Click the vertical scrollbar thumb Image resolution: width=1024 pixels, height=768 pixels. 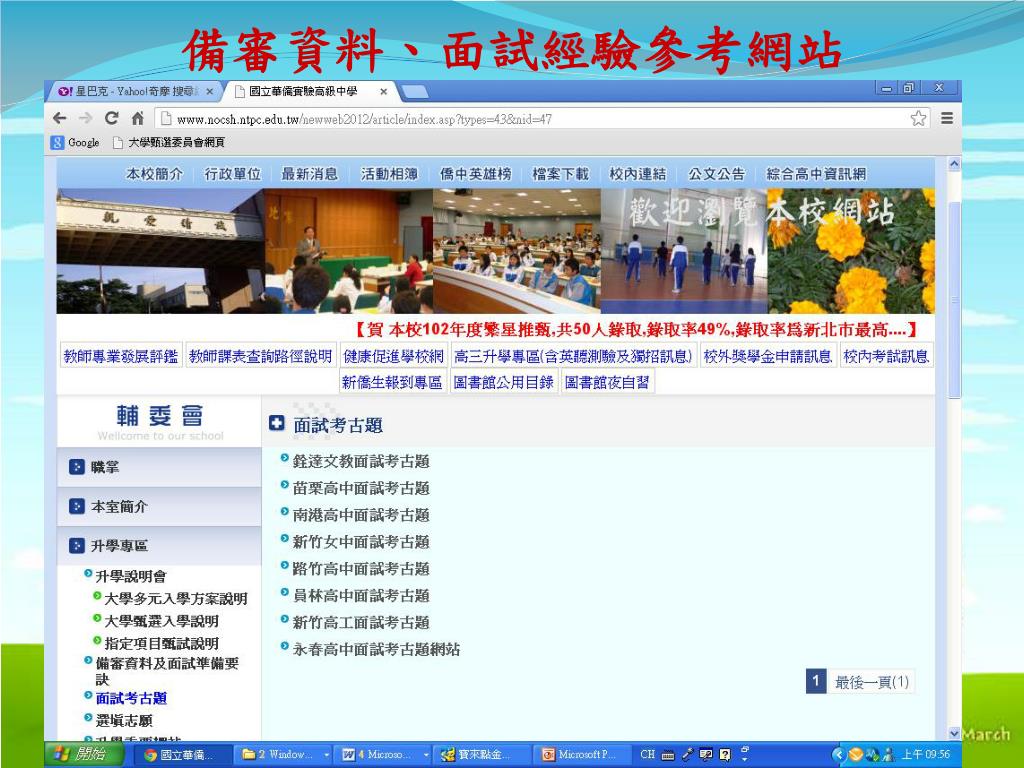coord(954,299)
